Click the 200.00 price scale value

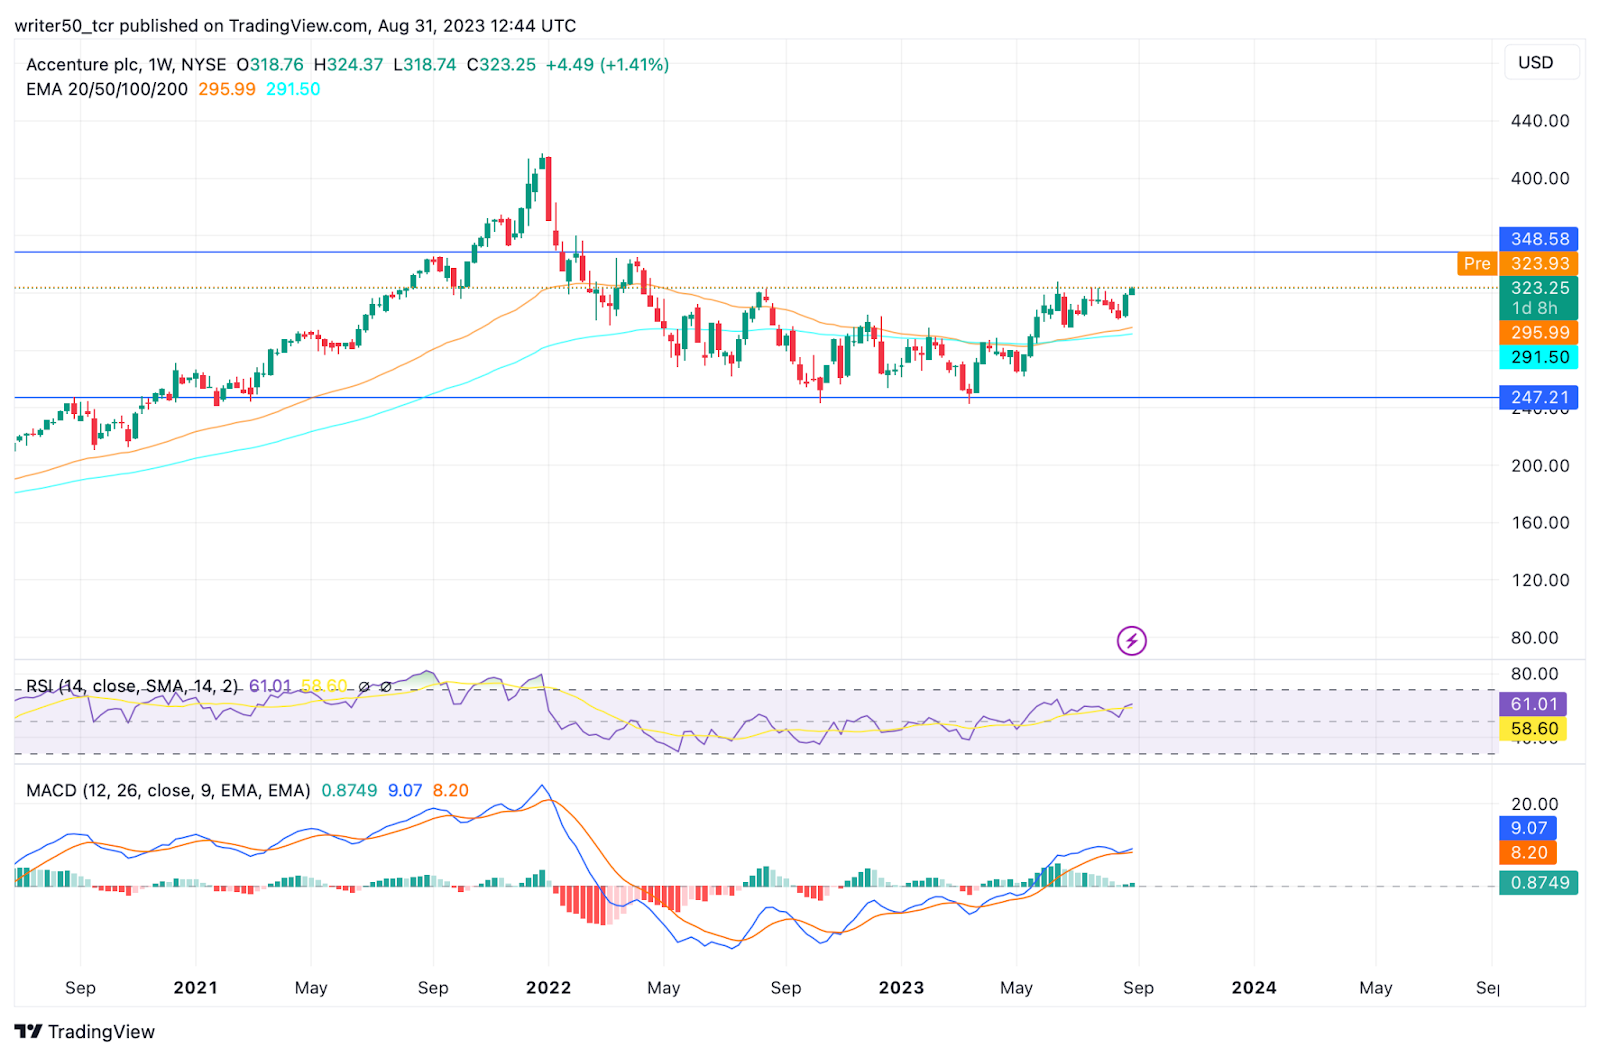(x=1540, y=465)
